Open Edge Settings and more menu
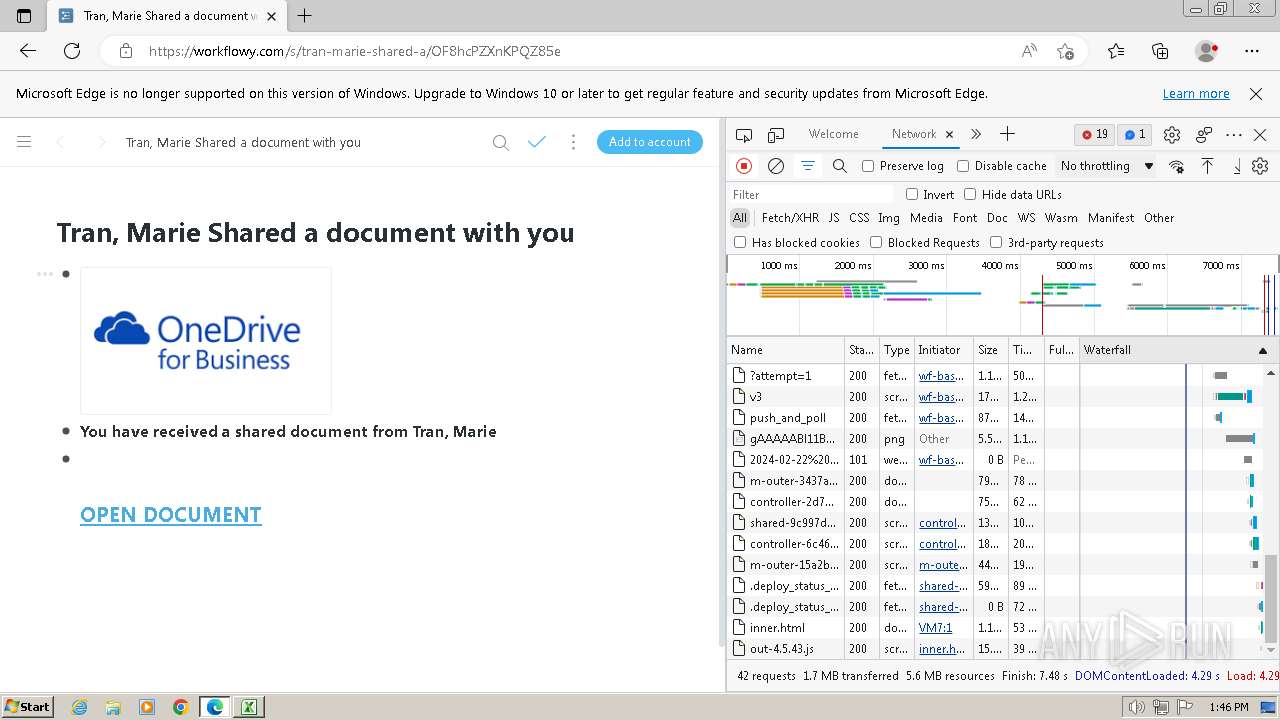Viewport: 1280px width, 720px height. (x=1252, y=51)
